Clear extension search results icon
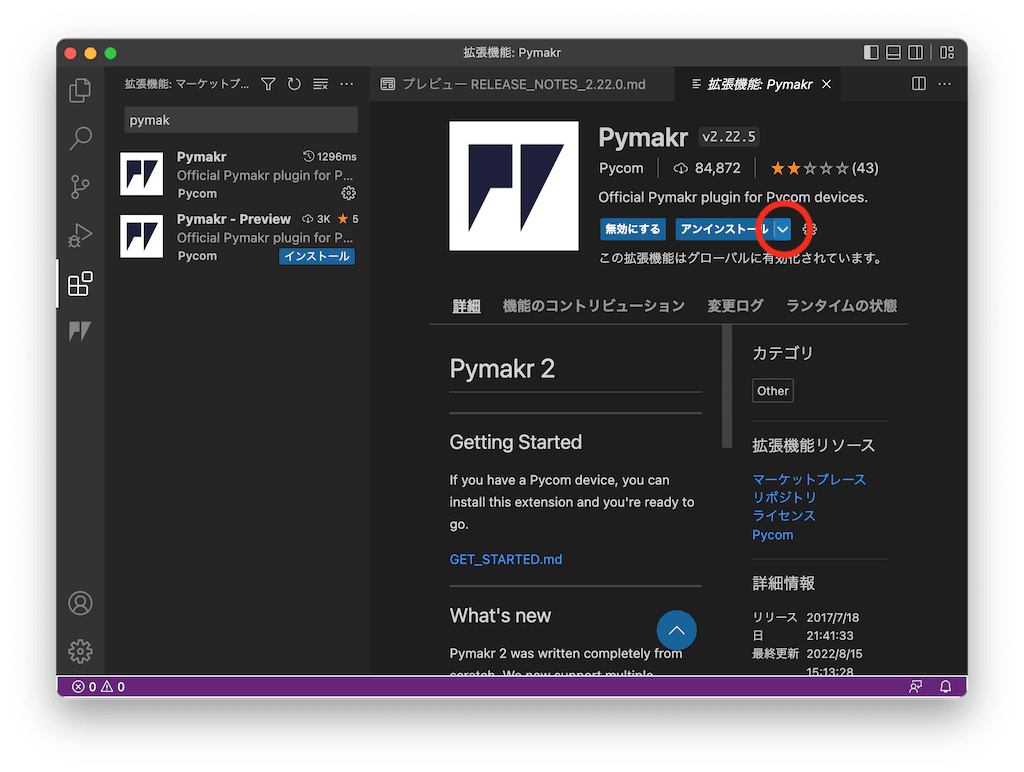 click(x=321, y=84)
